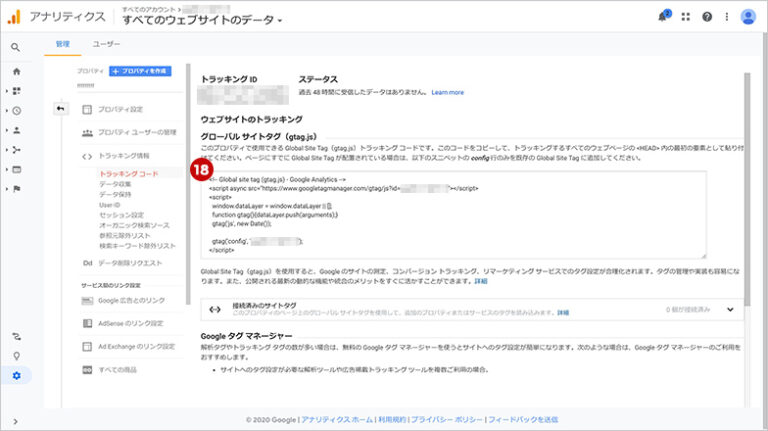The image size is (768, 431).
Task: Open notifications bell icon
Action: pyautogui.click(x=663, y=16)
